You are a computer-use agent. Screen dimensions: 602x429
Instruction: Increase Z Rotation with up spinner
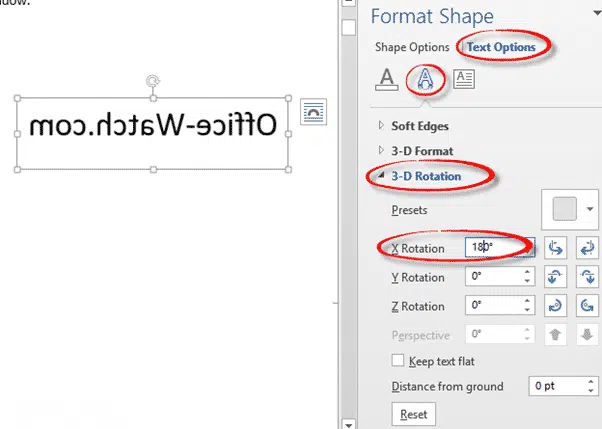527,300
